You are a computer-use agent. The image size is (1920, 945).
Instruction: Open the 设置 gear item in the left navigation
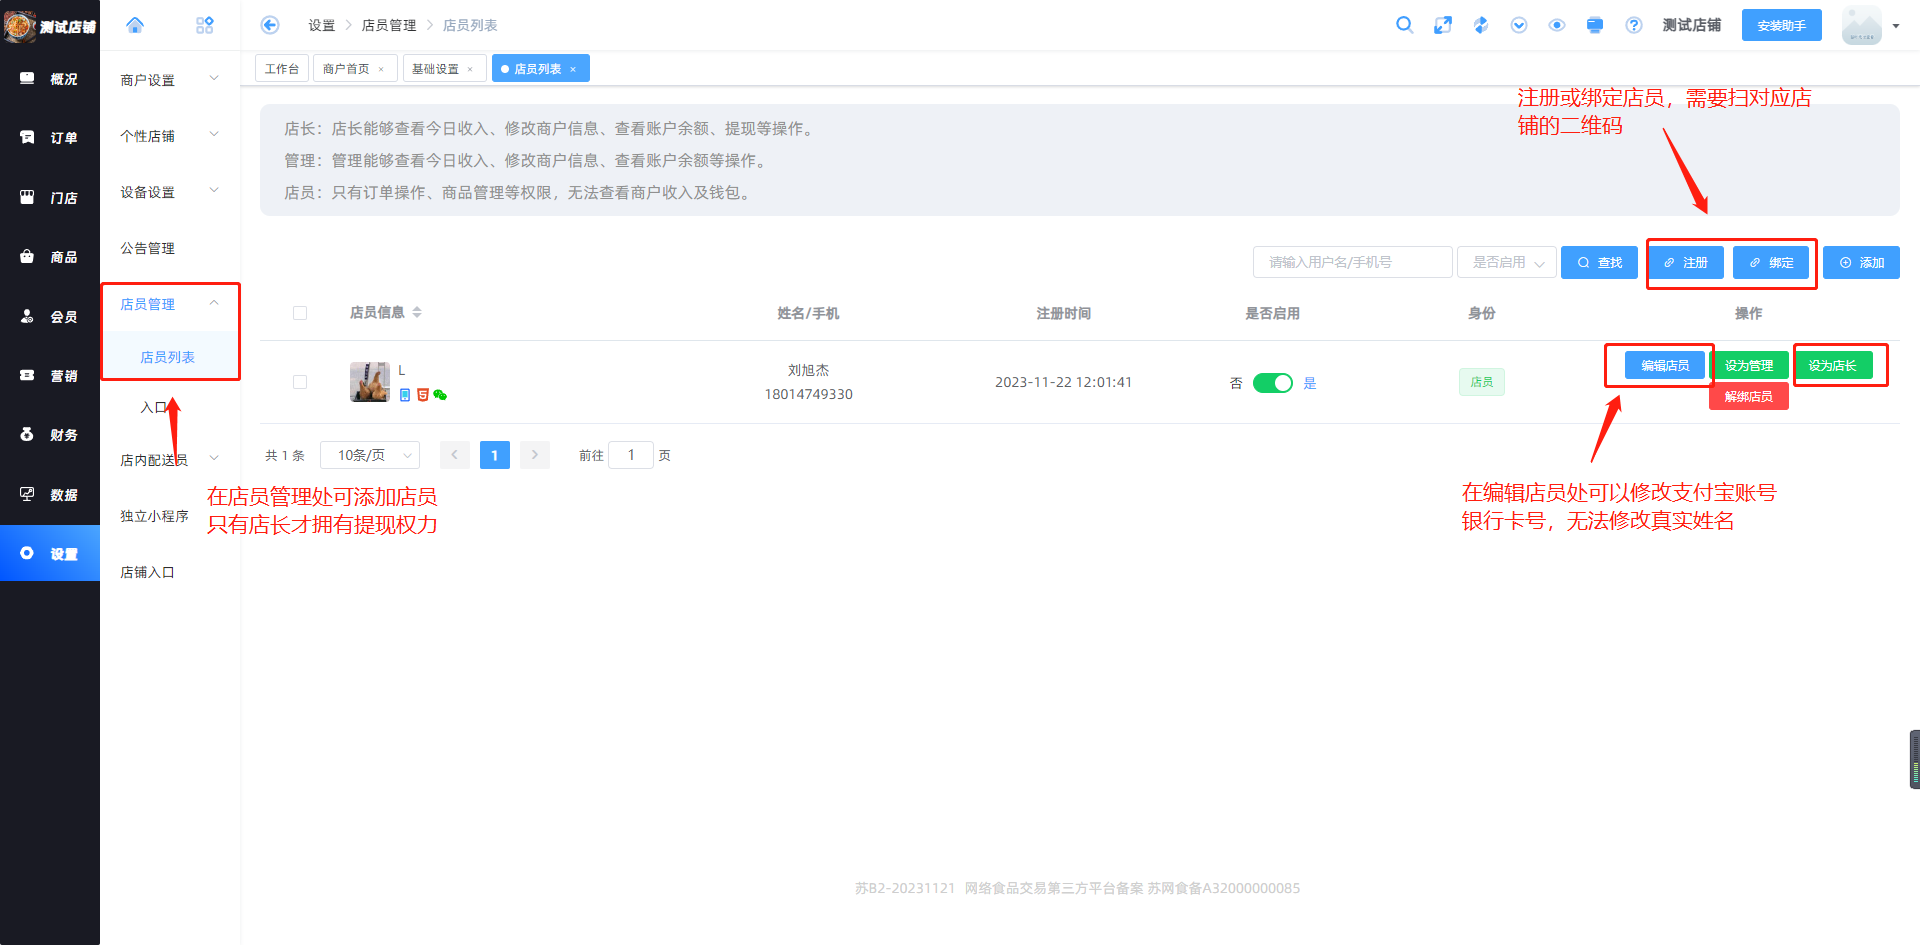[50, 553]
